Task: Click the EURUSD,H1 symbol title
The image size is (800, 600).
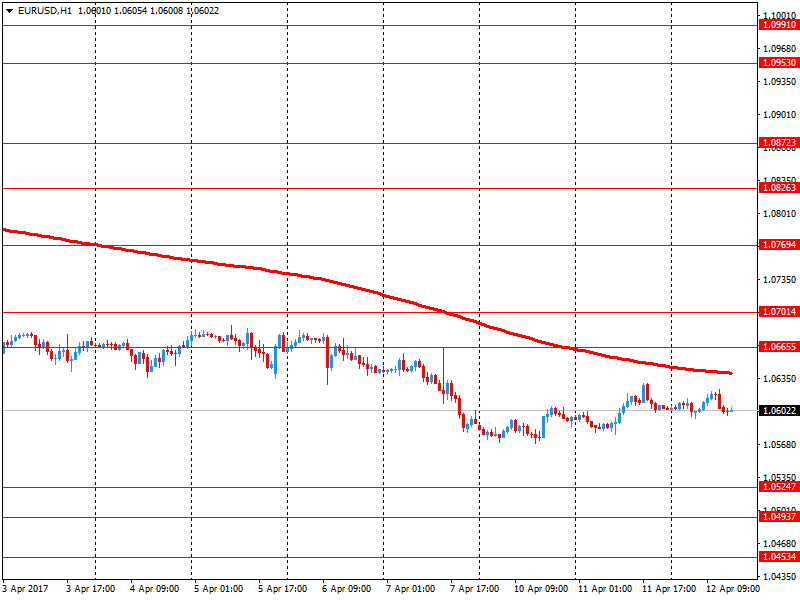Action: click(x=45, y=11)
